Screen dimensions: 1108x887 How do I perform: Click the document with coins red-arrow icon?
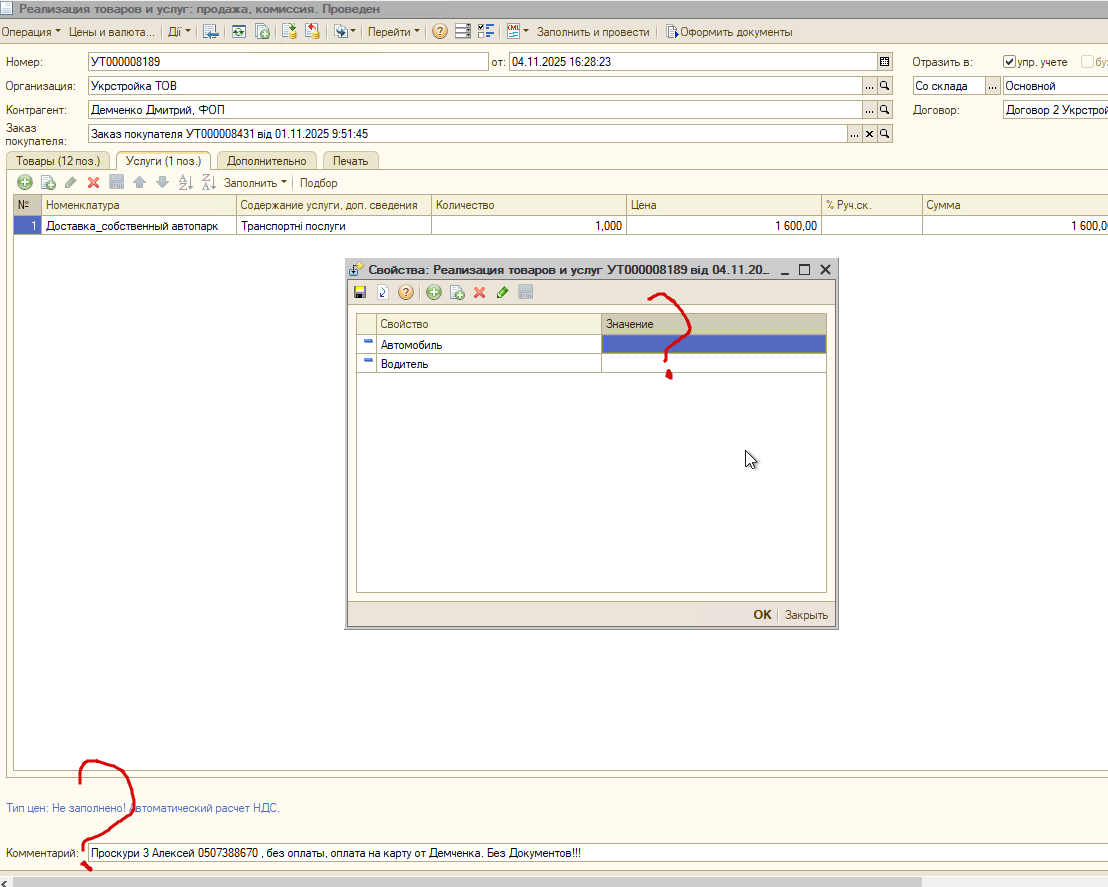(312, 32)
